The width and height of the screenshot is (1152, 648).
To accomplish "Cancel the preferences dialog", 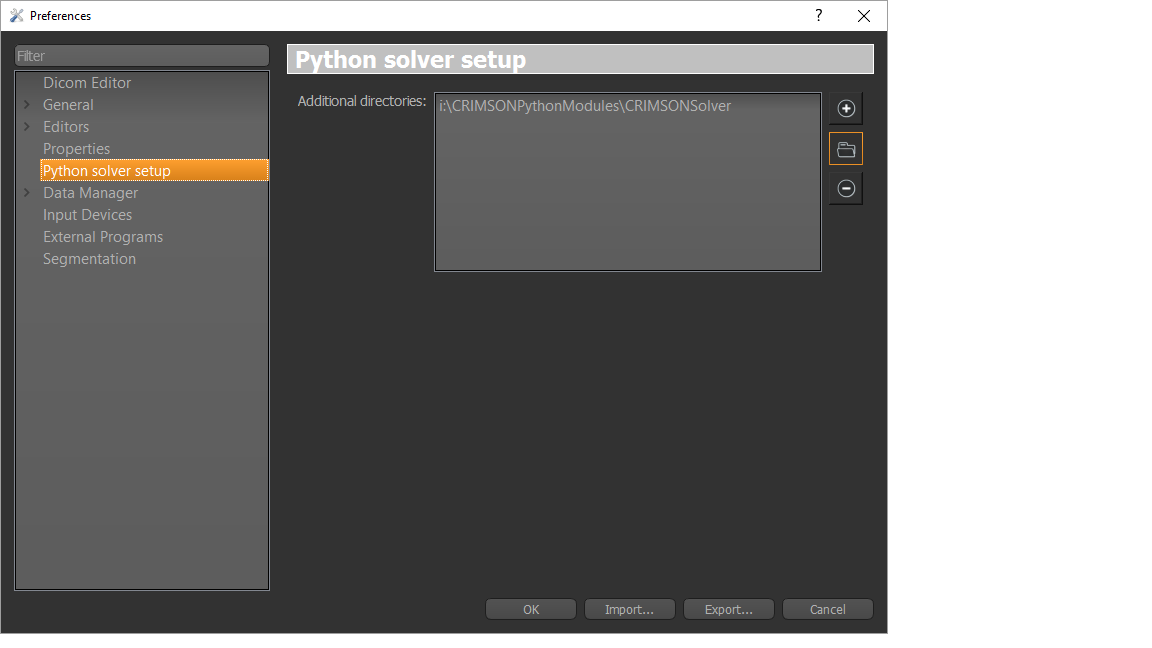I will pyautogui.click(x=827, y=609).
